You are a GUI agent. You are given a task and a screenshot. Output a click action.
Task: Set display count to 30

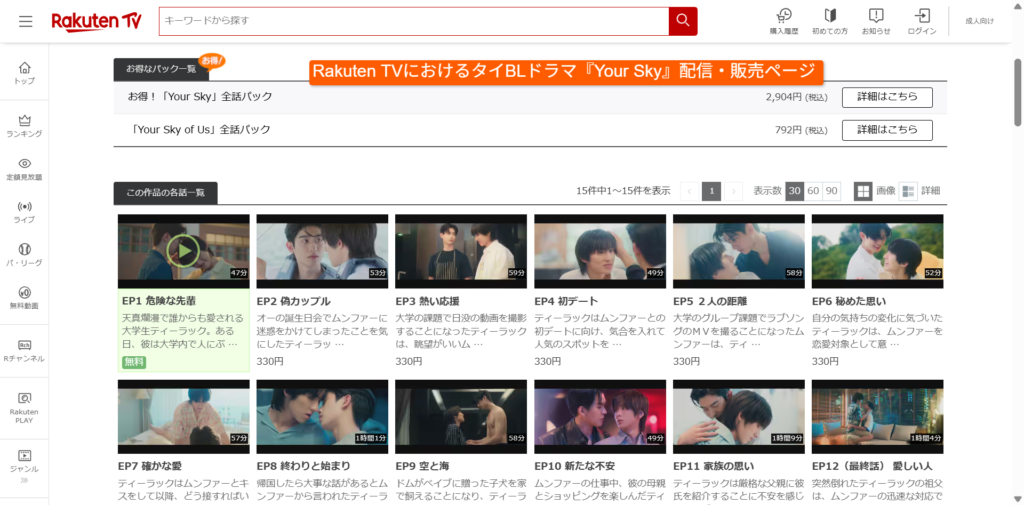click(794, 191)
